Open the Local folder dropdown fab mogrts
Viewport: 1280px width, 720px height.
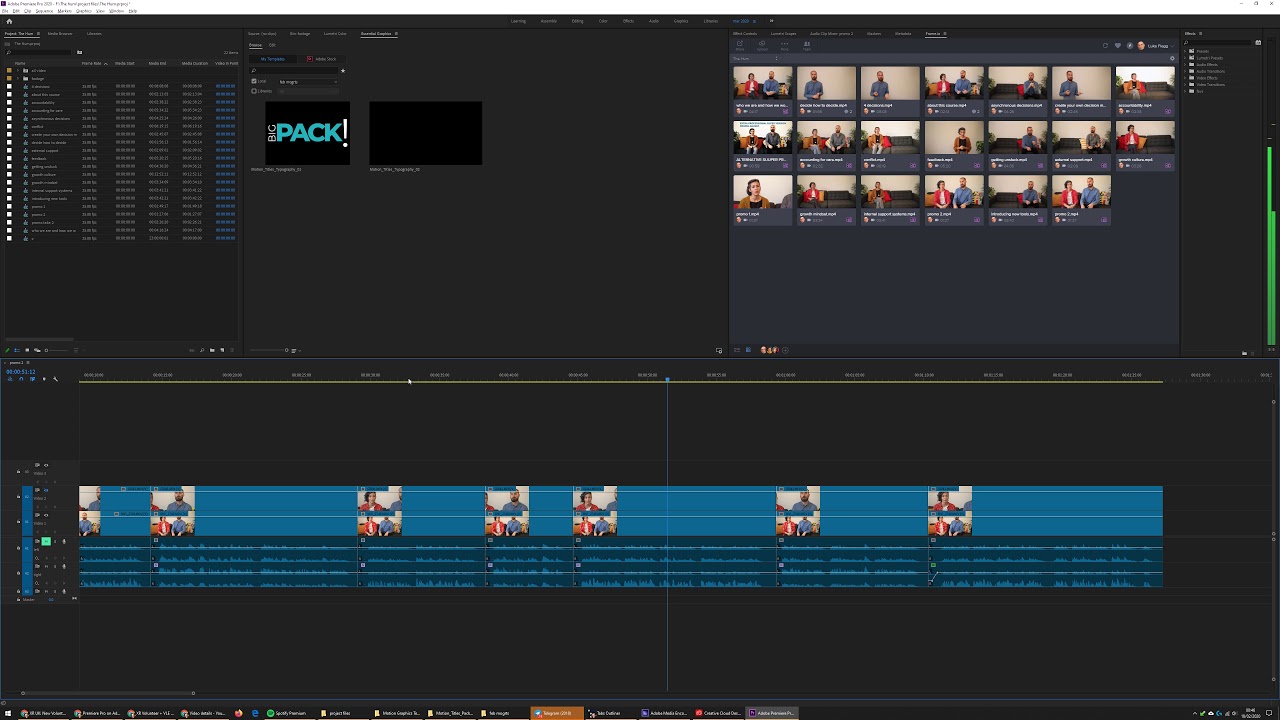click(308, 82)
